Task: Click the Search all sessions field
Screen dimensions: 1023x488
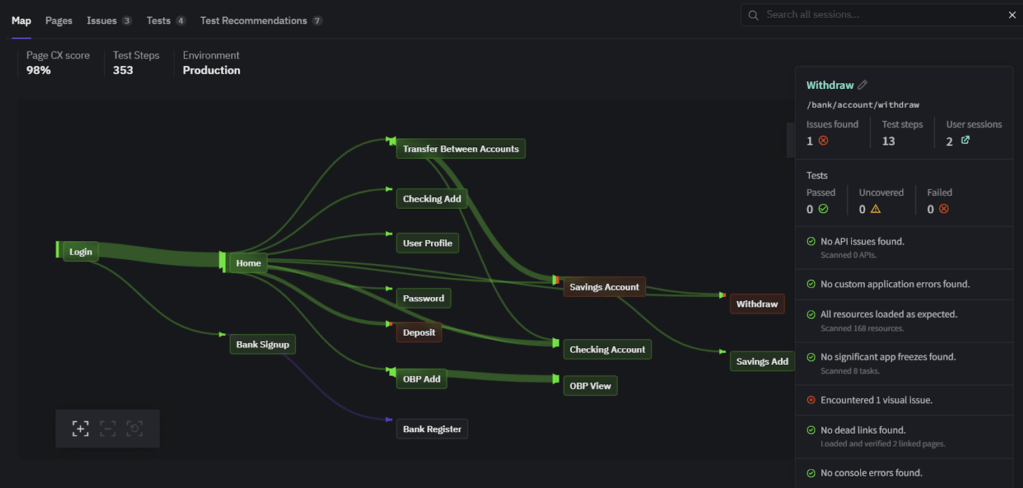Action: (x=880, y=15)
